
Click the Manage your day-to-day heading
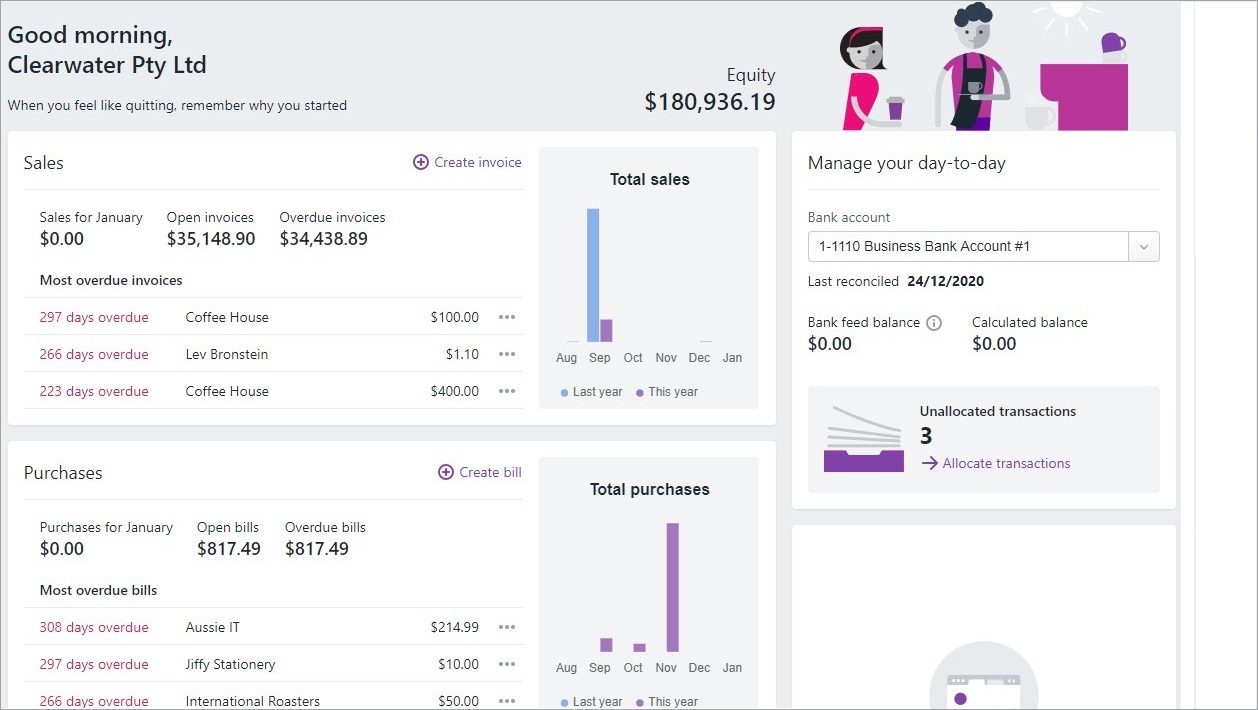coord(907,163)
